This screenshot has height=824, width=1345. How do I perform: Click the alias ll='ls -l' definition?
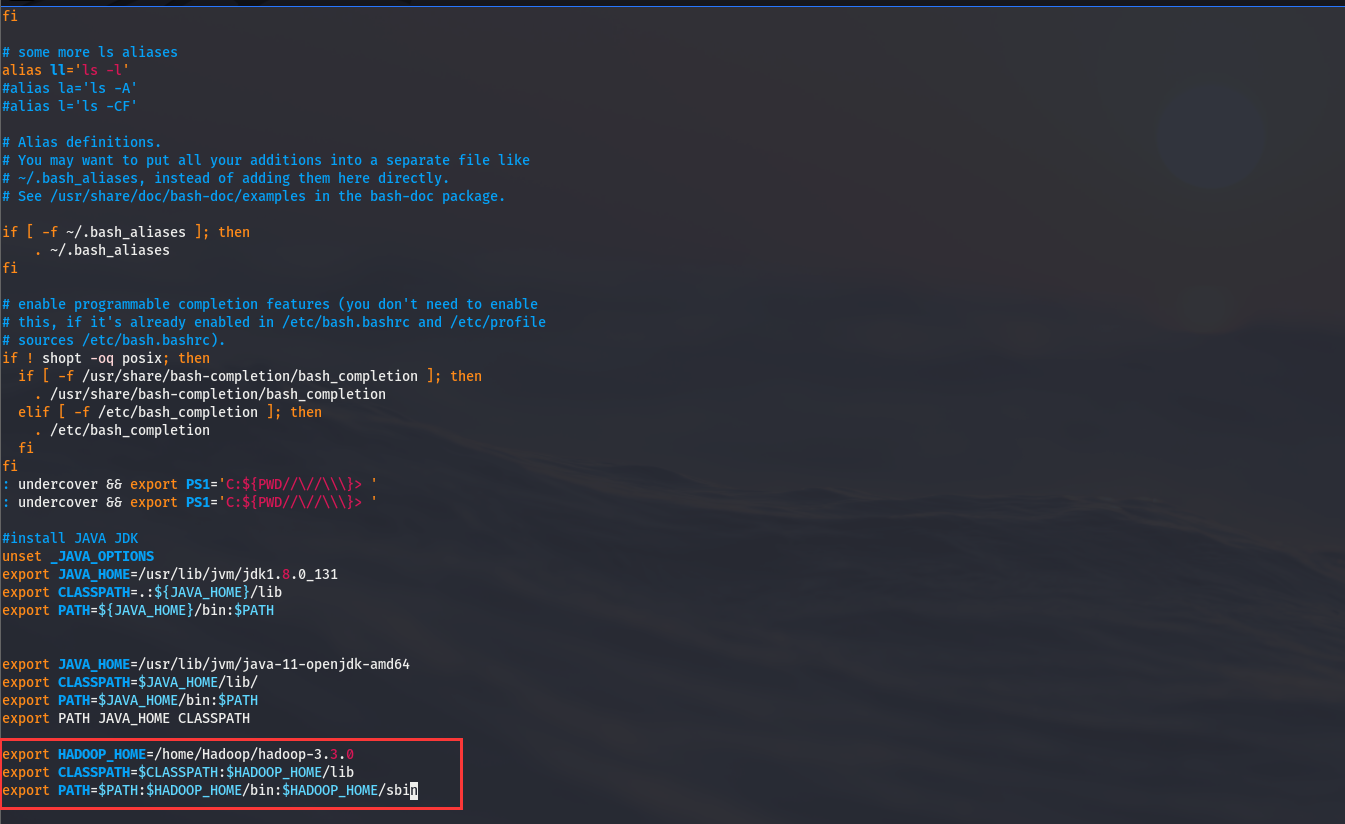pos(65,69)
